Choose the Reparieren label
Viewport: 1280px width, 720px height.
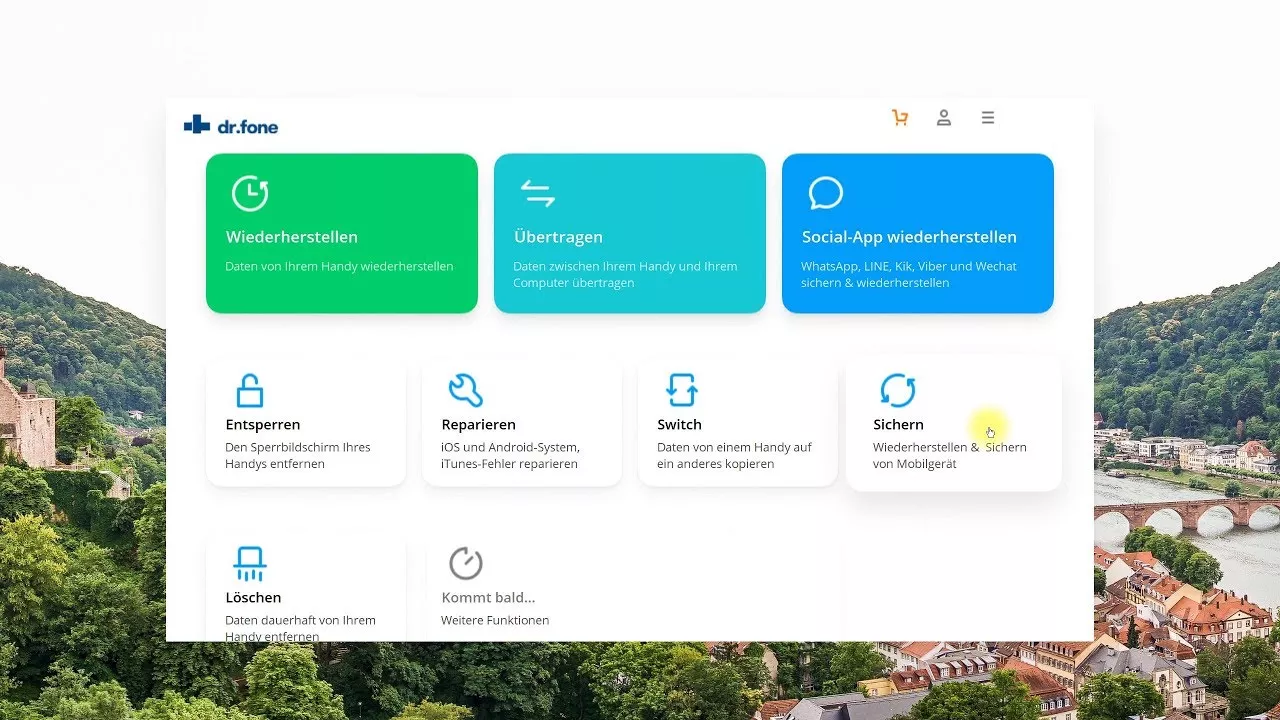click(x=478, y=425)
